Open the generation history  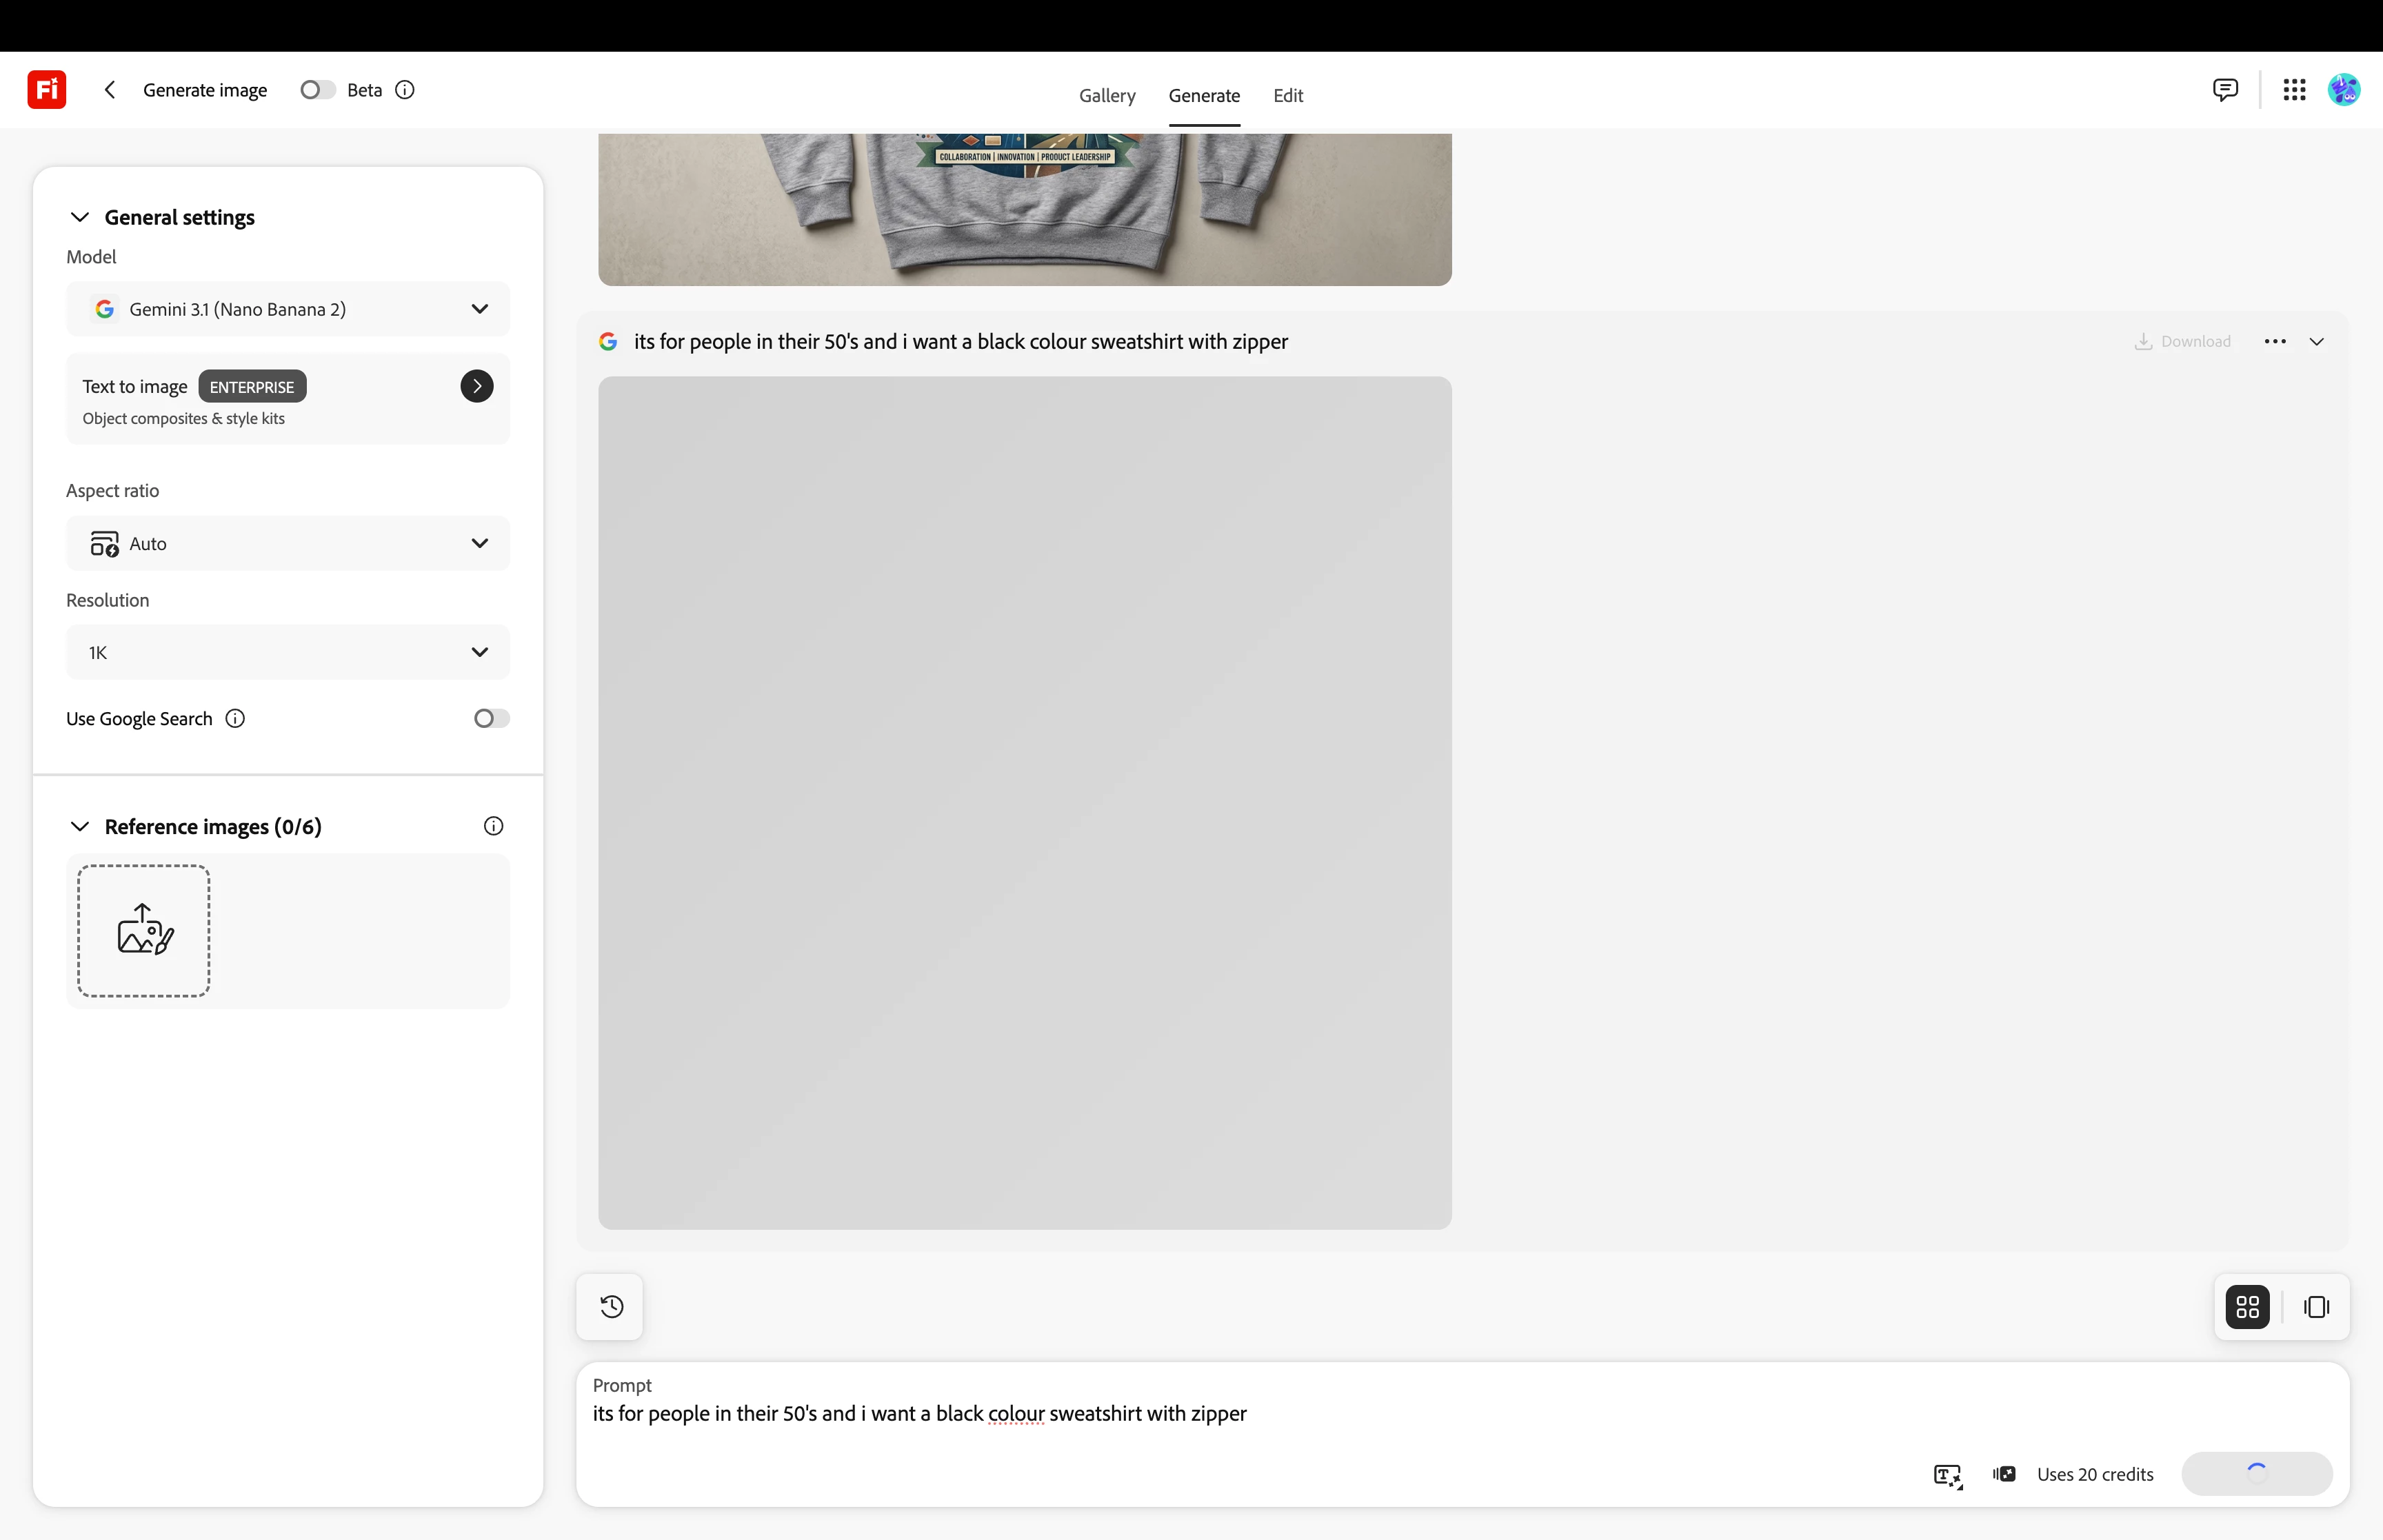coord(611,1307)
